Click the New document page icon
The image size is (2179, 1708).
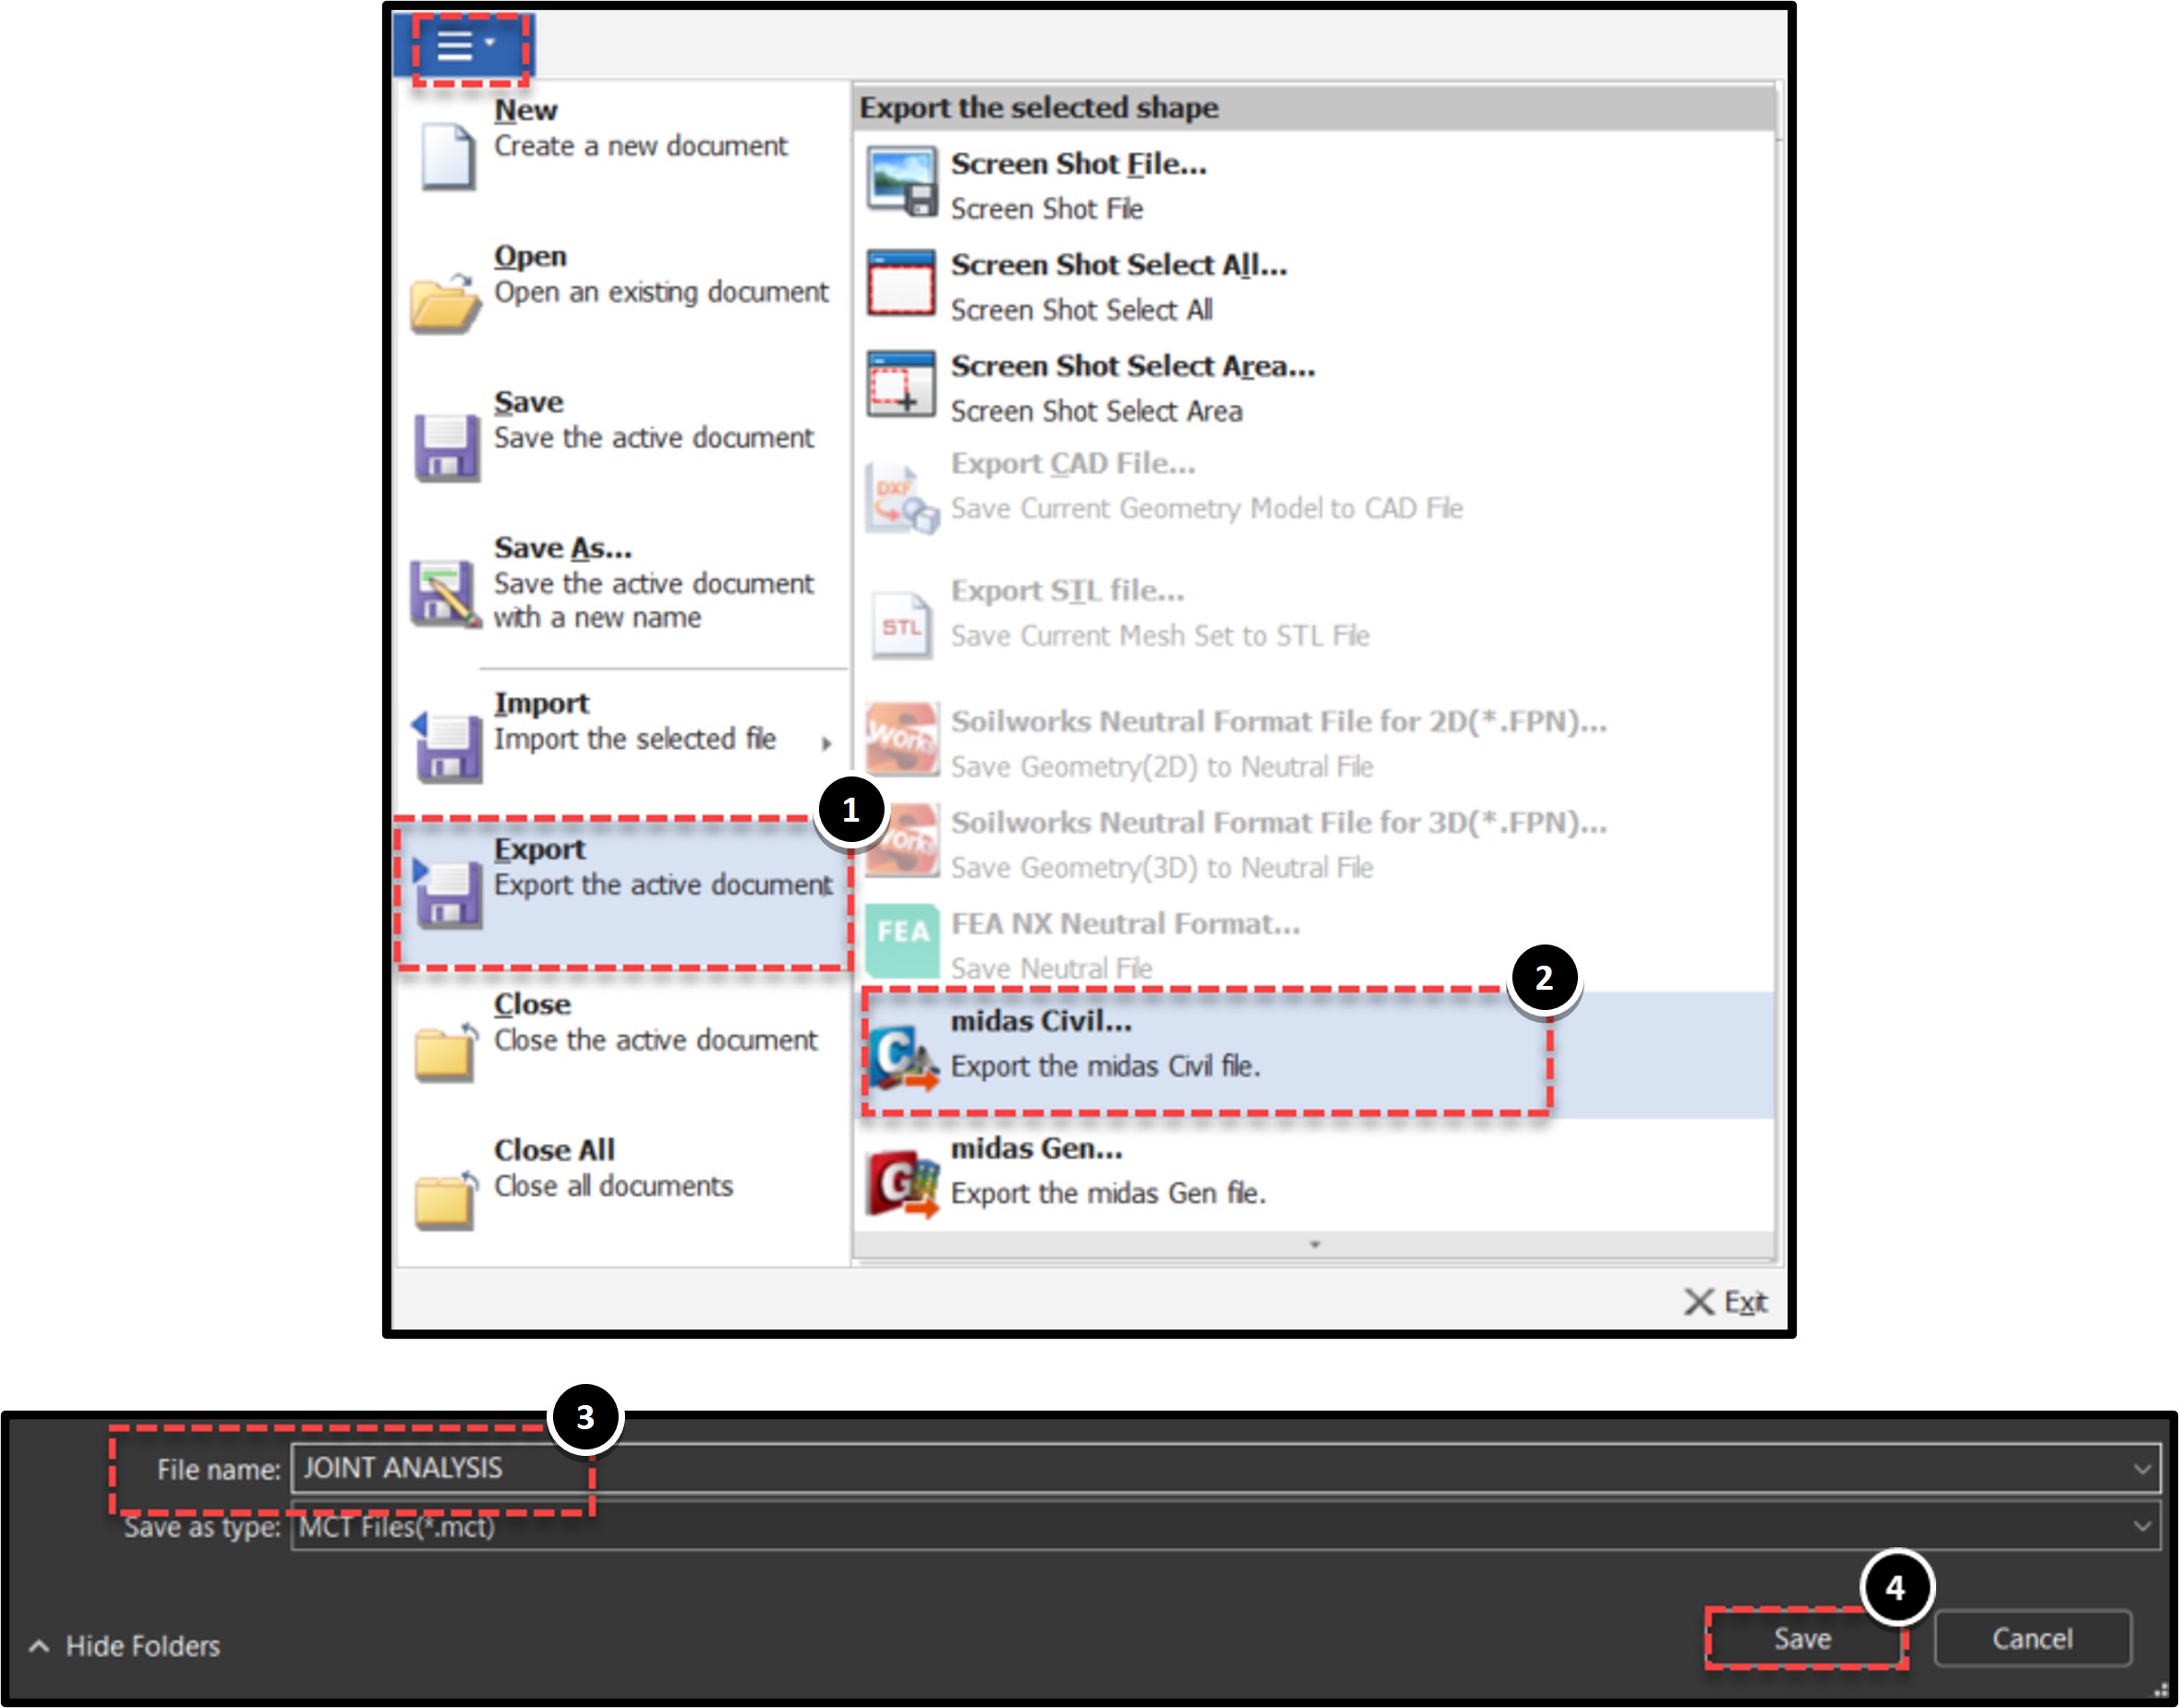(447, 156)
